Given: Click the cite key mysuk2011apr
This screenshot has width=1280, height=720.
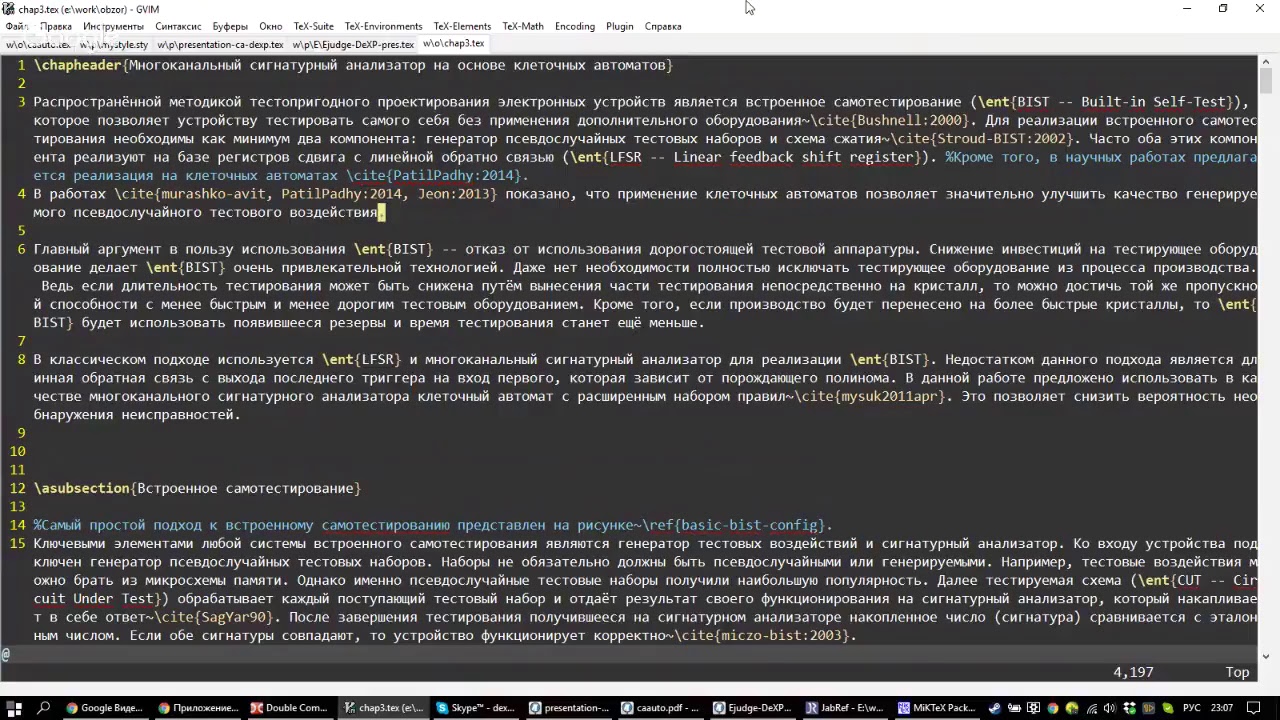Looking at the screenshot, I should pos(888,396).
